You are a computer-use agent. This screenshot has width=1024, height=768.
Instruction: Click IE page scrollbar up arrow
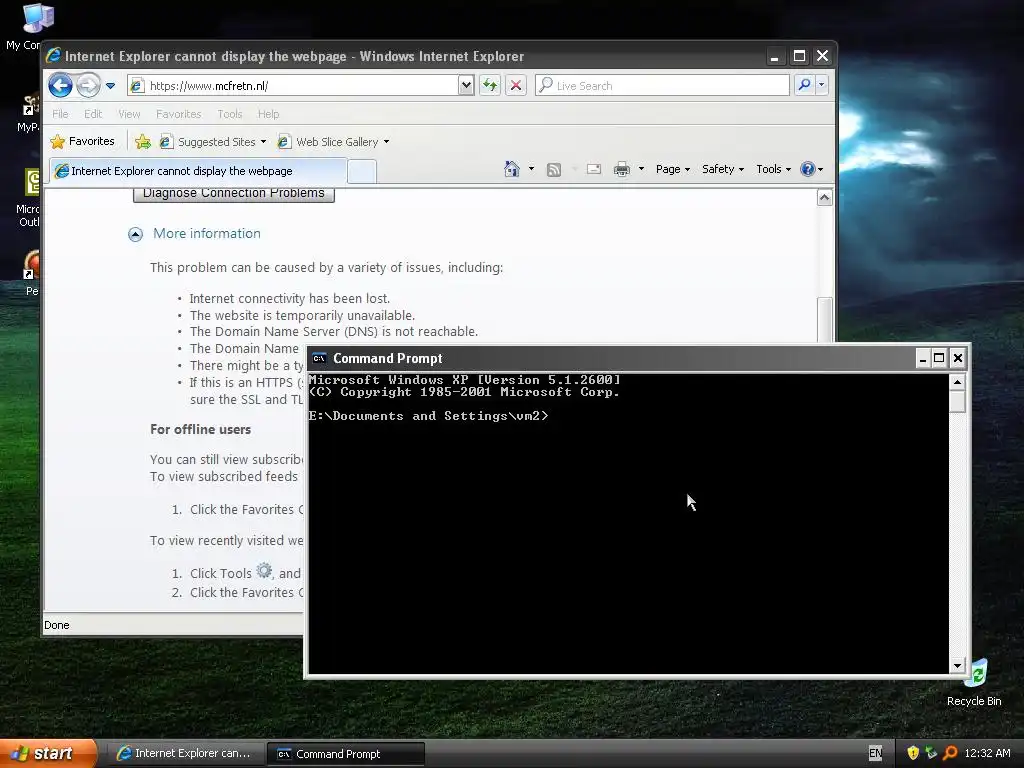(825, 198)
